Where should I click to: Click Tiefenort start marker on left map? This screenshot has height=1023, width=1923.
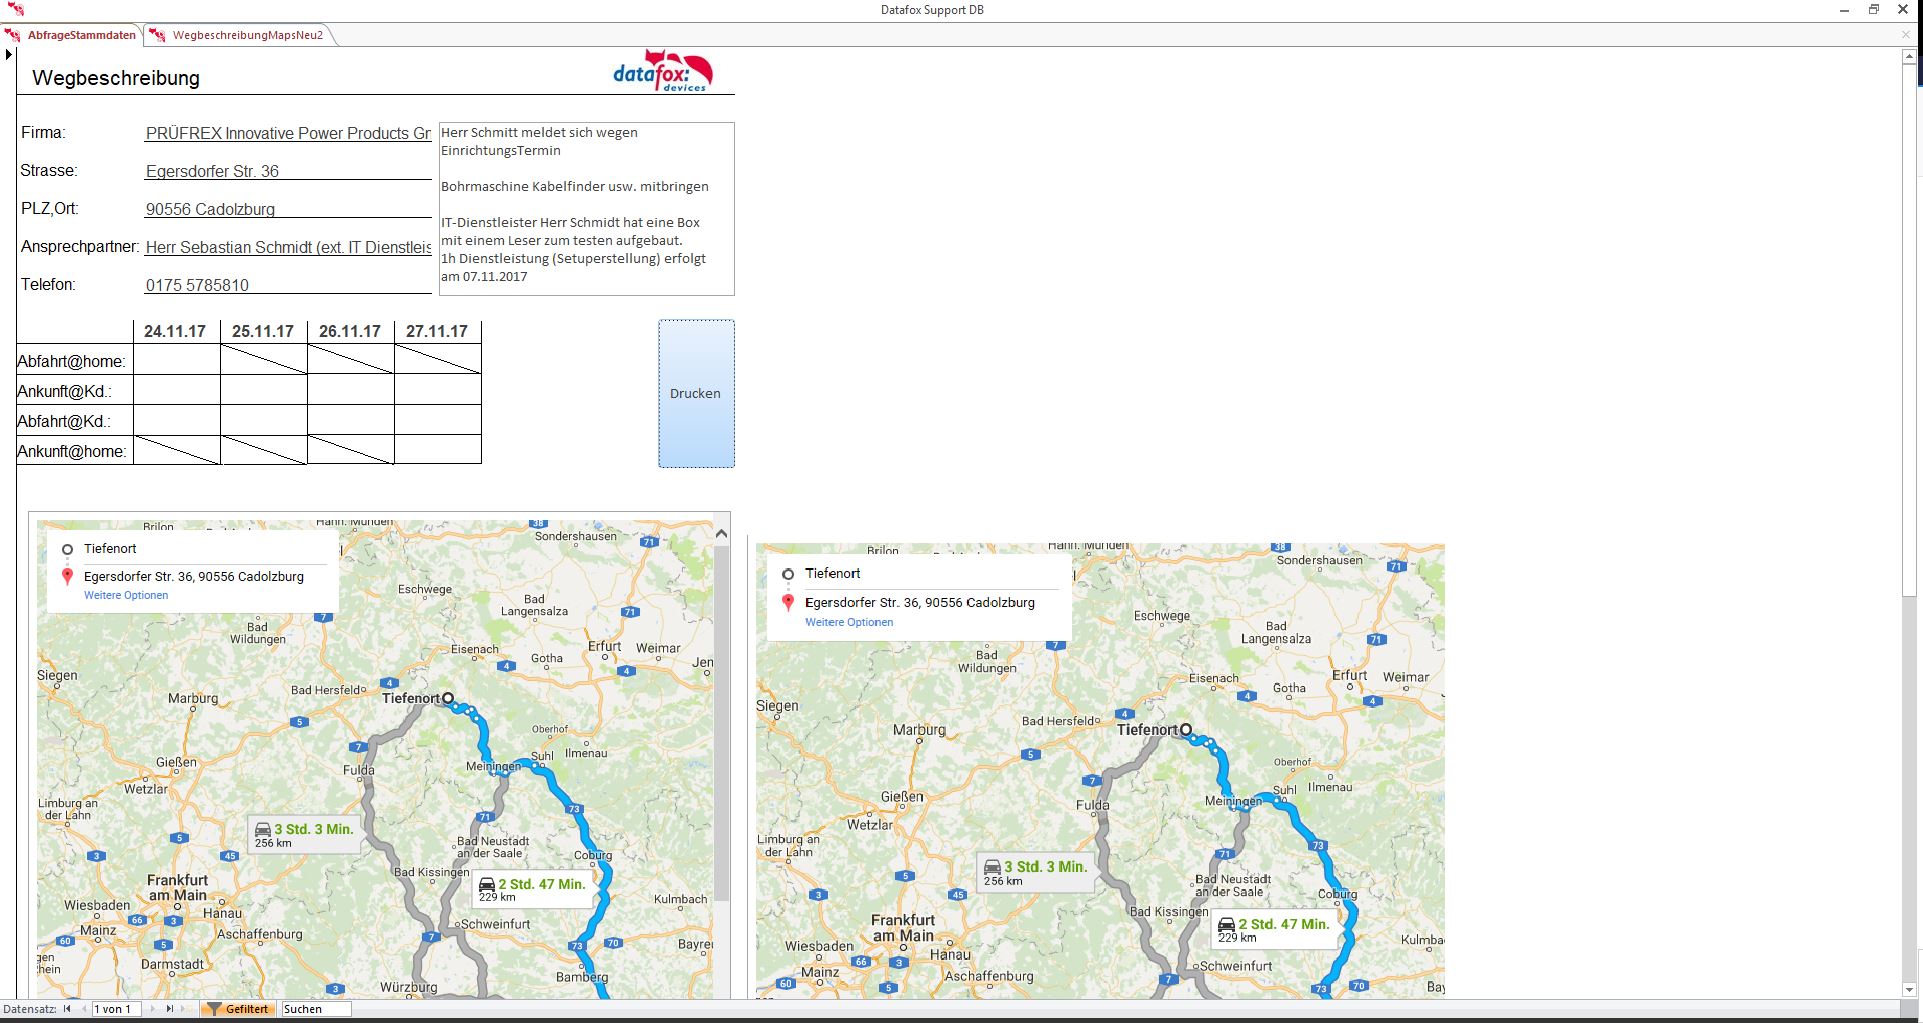pyautogui.click(x=448, y=698)
